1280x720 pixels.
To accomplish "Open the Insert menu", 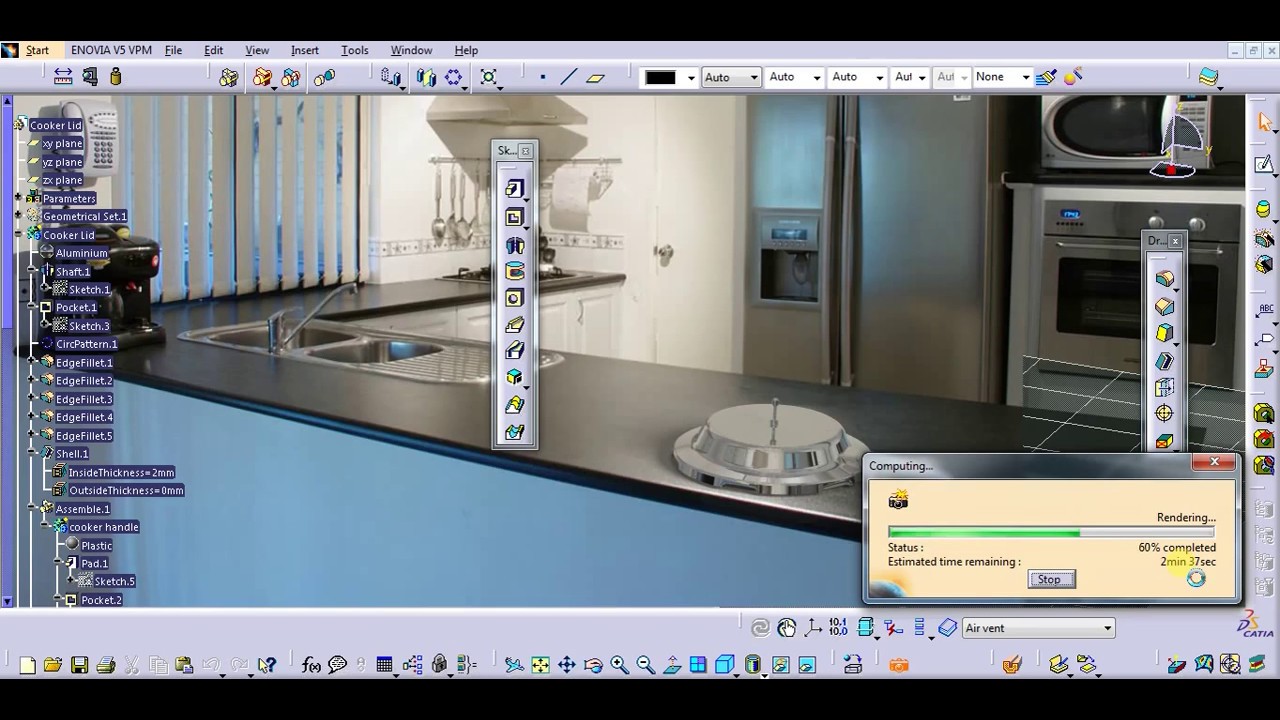I will coord(305,50).
